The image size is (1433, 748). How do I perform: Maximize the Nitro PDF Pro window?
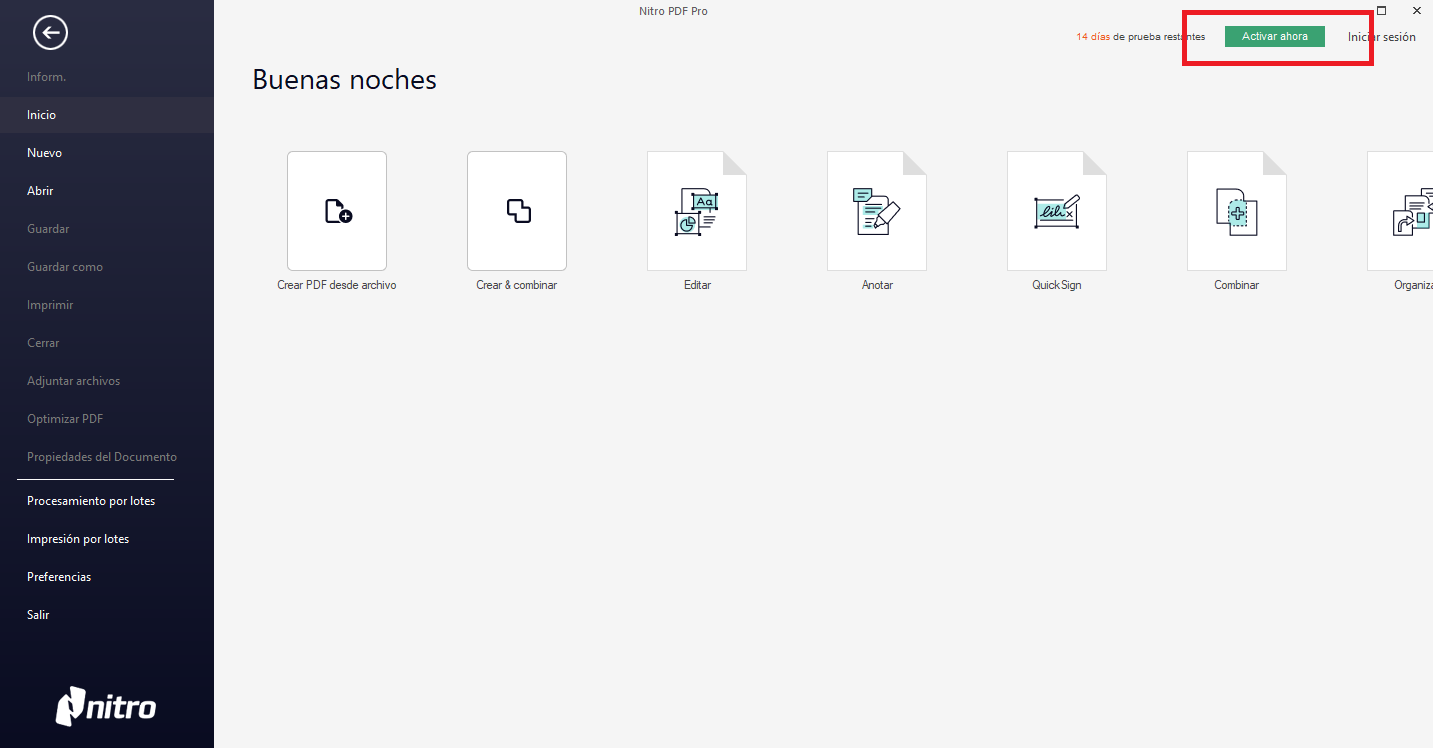(1381, 10)
